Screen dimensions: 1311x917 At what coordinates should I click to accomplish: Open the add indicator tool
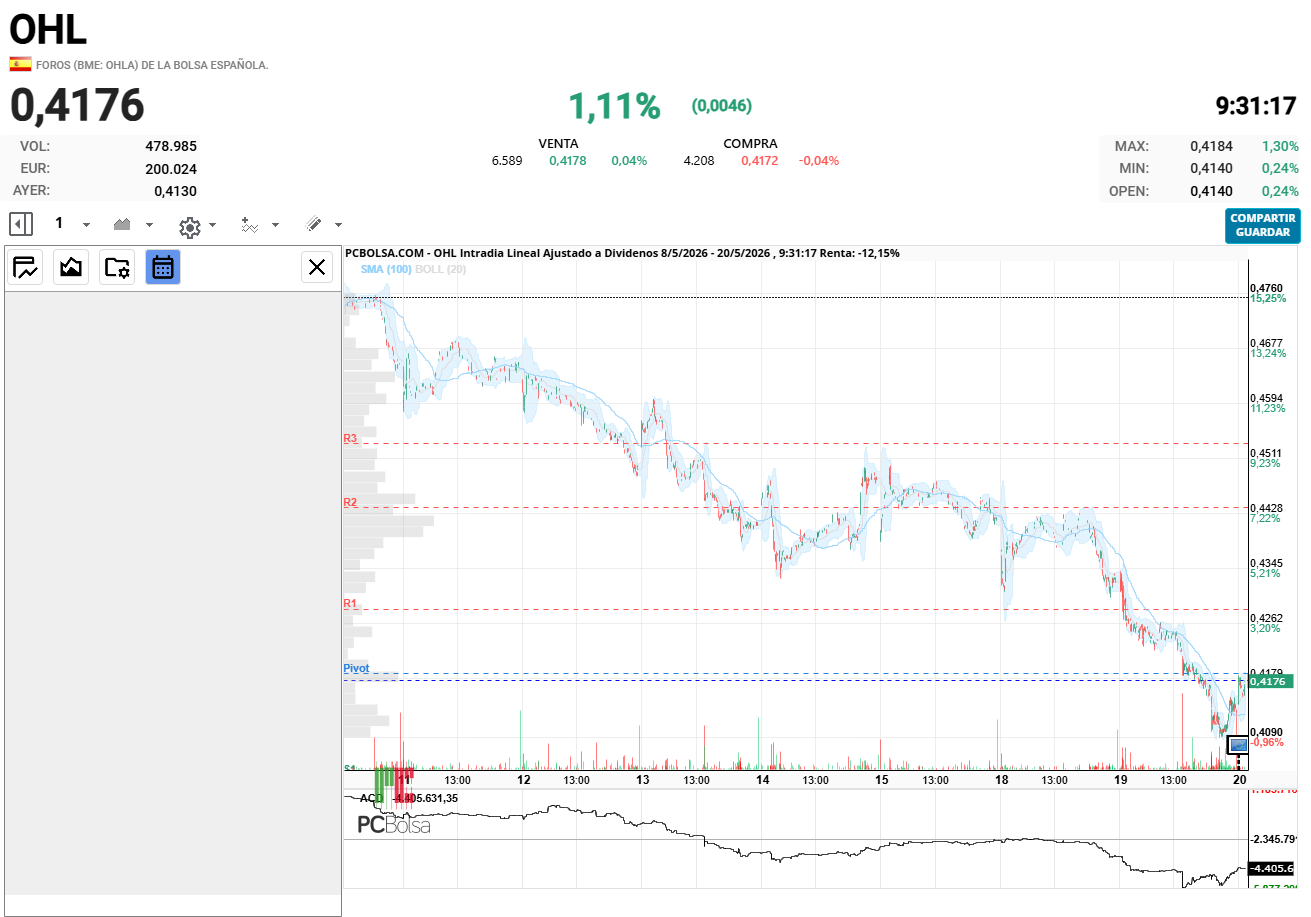(x=250, y=225)
